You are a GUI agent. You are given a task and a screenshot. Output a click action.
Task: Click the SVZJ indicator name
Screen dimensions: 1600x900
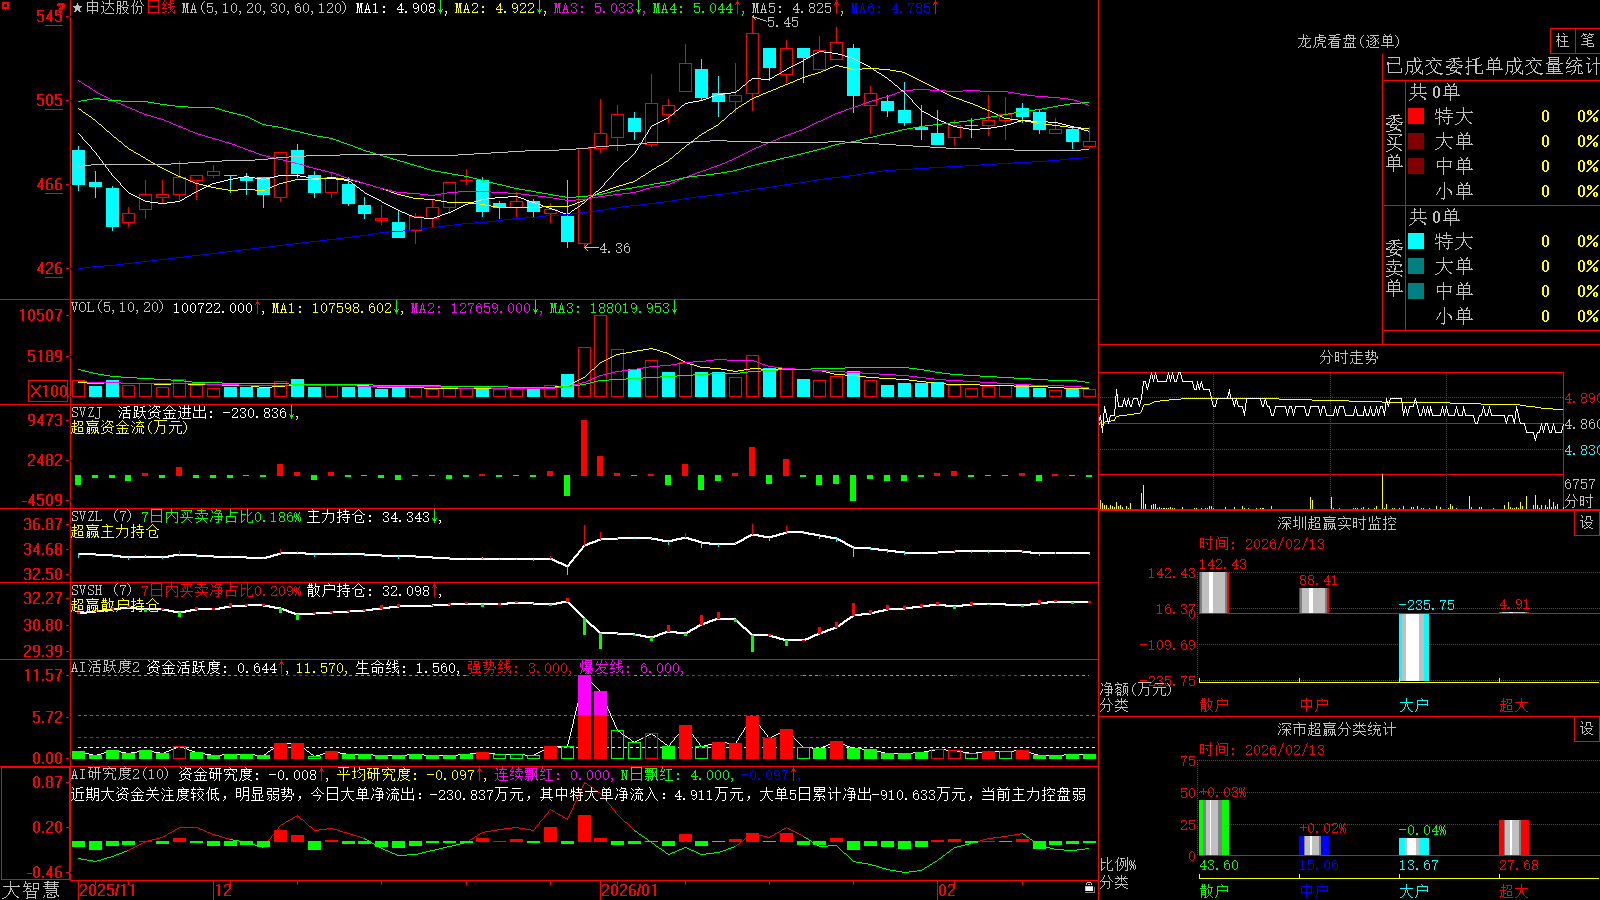(x=87, y=412)
